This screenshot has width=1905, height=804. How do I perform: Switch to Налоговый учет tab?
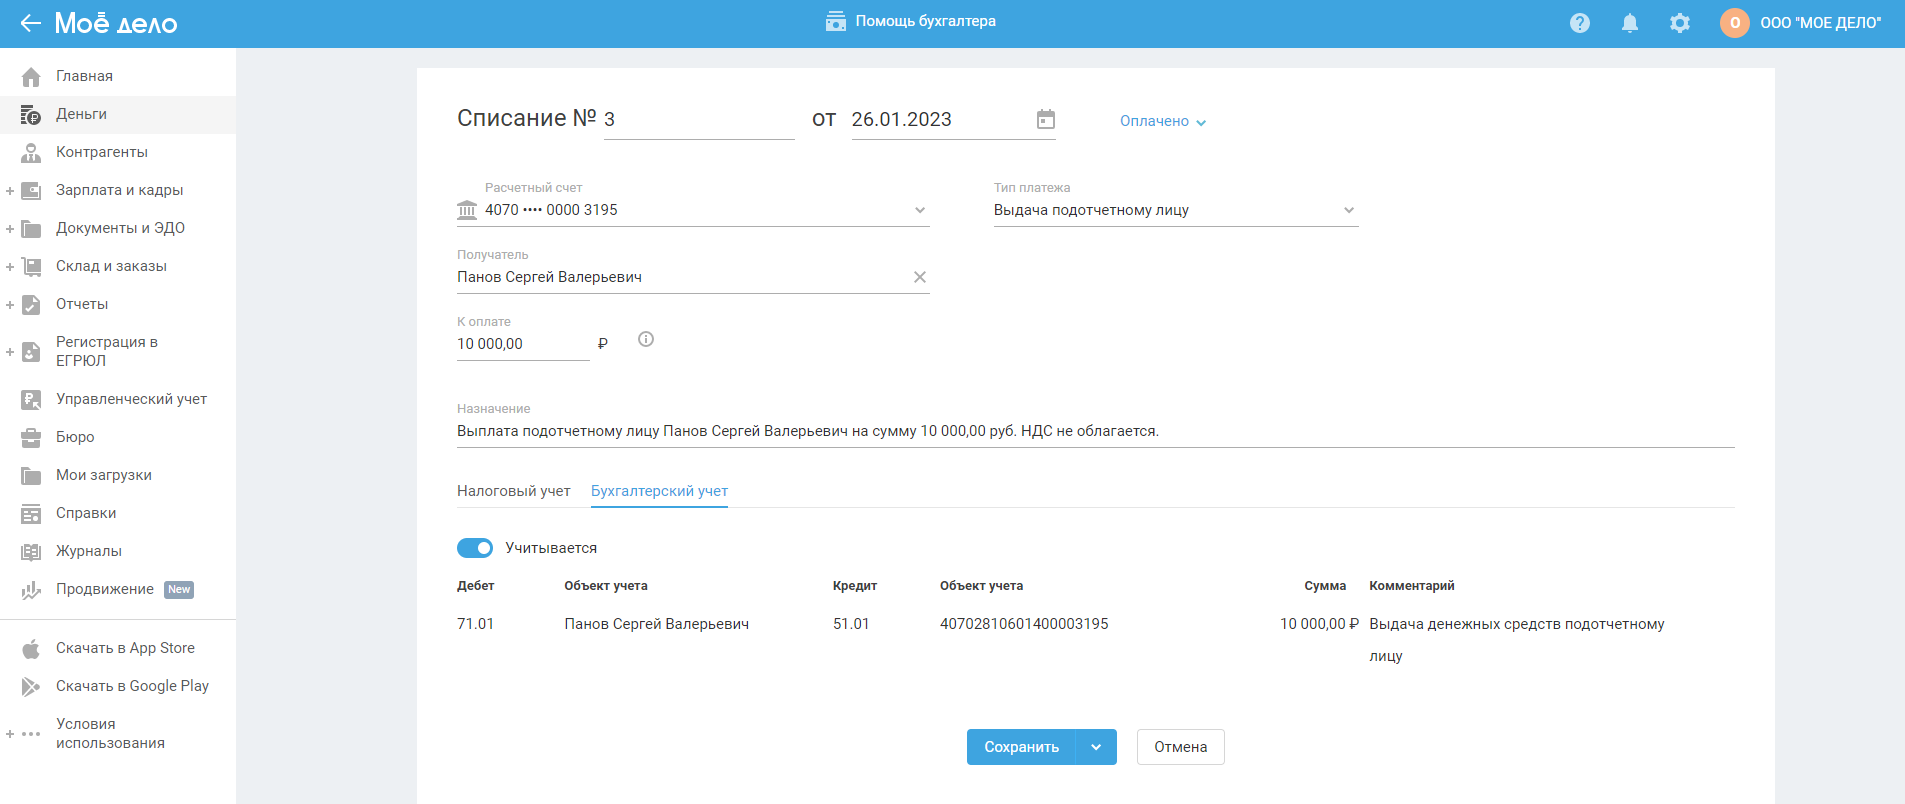[513, 491]
